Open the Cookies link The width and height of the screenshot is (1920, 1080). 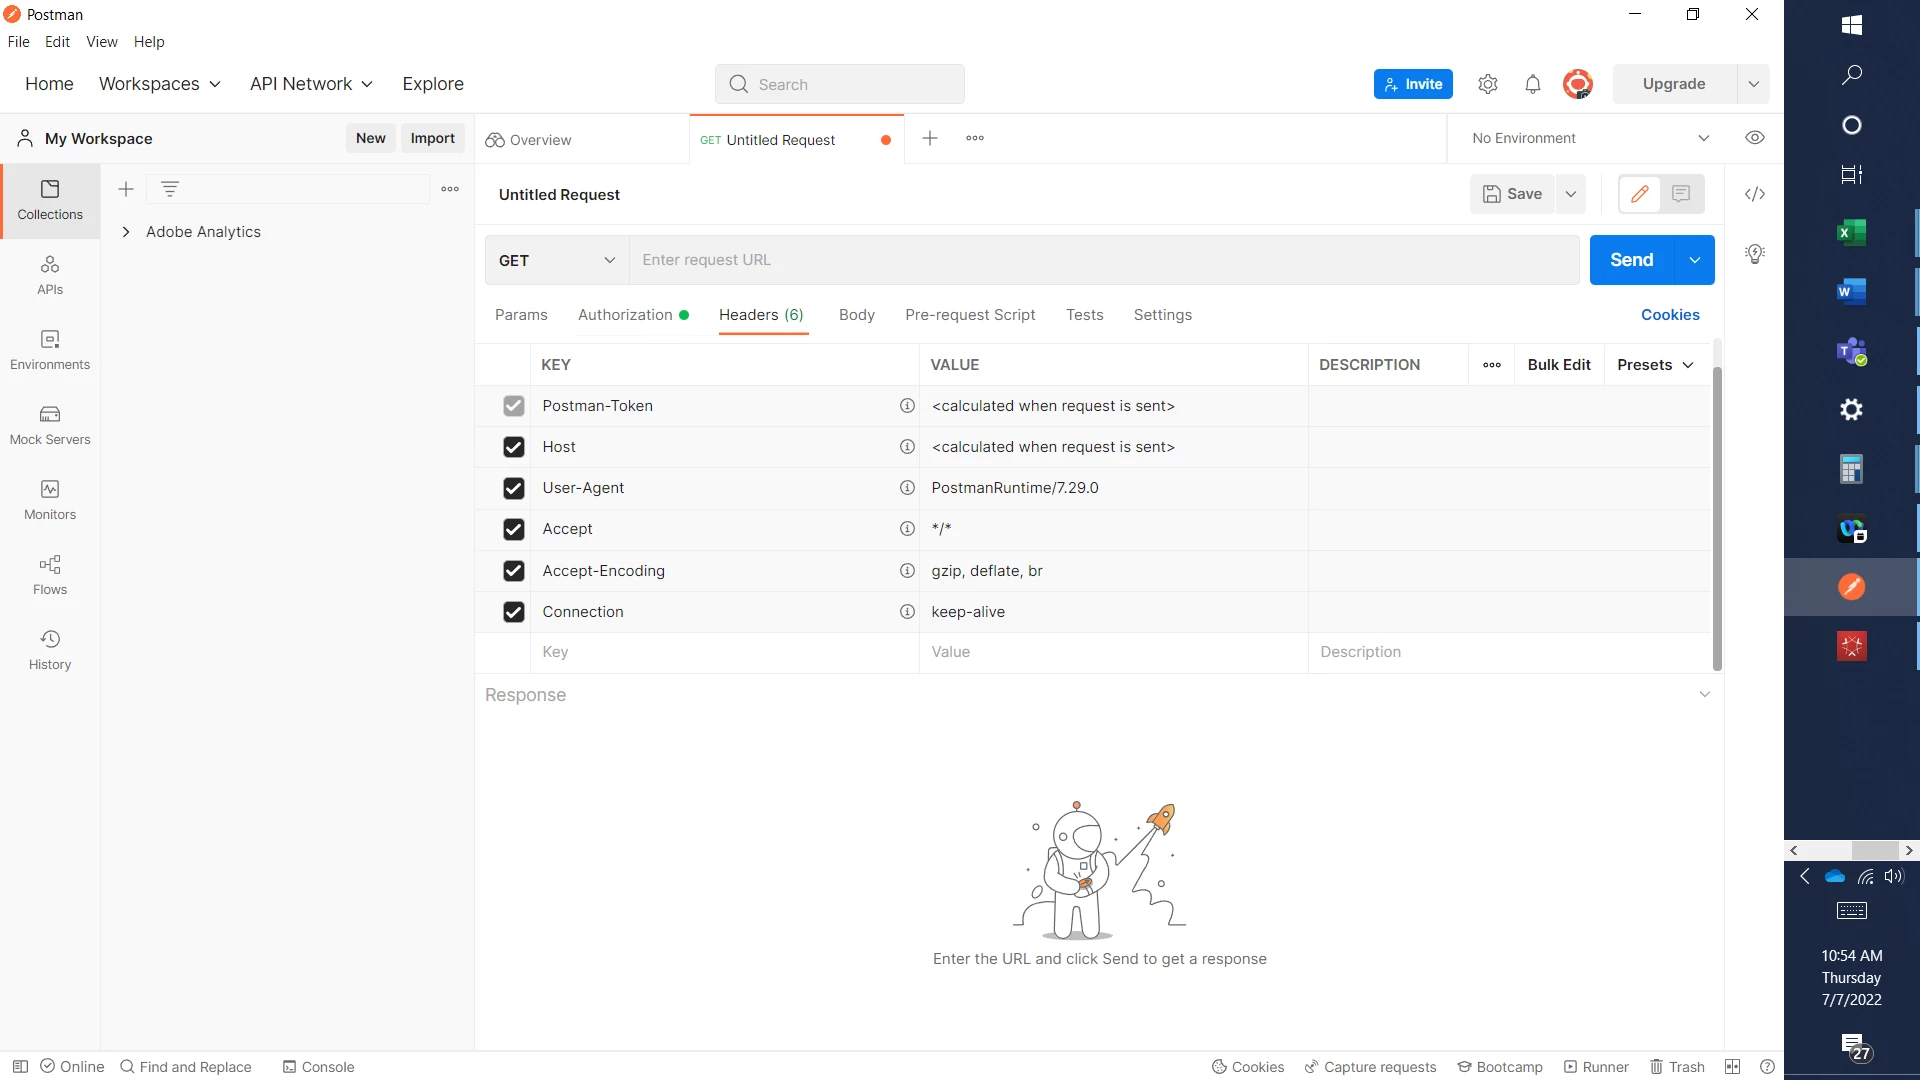tap(1669, 315)
